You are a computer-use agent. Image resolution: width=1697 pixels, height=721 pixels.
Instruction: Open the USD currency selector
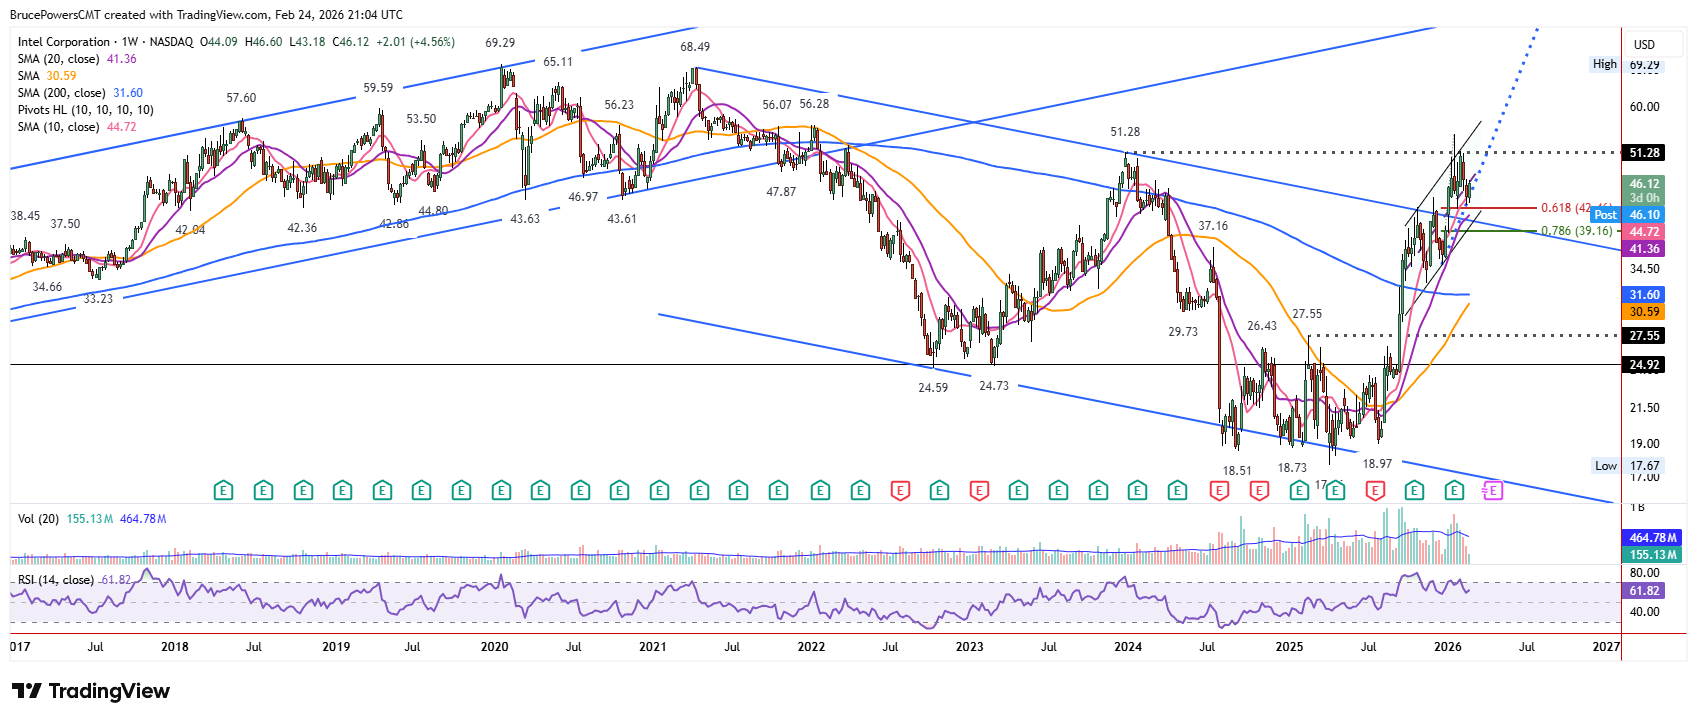click(1644, 45)
